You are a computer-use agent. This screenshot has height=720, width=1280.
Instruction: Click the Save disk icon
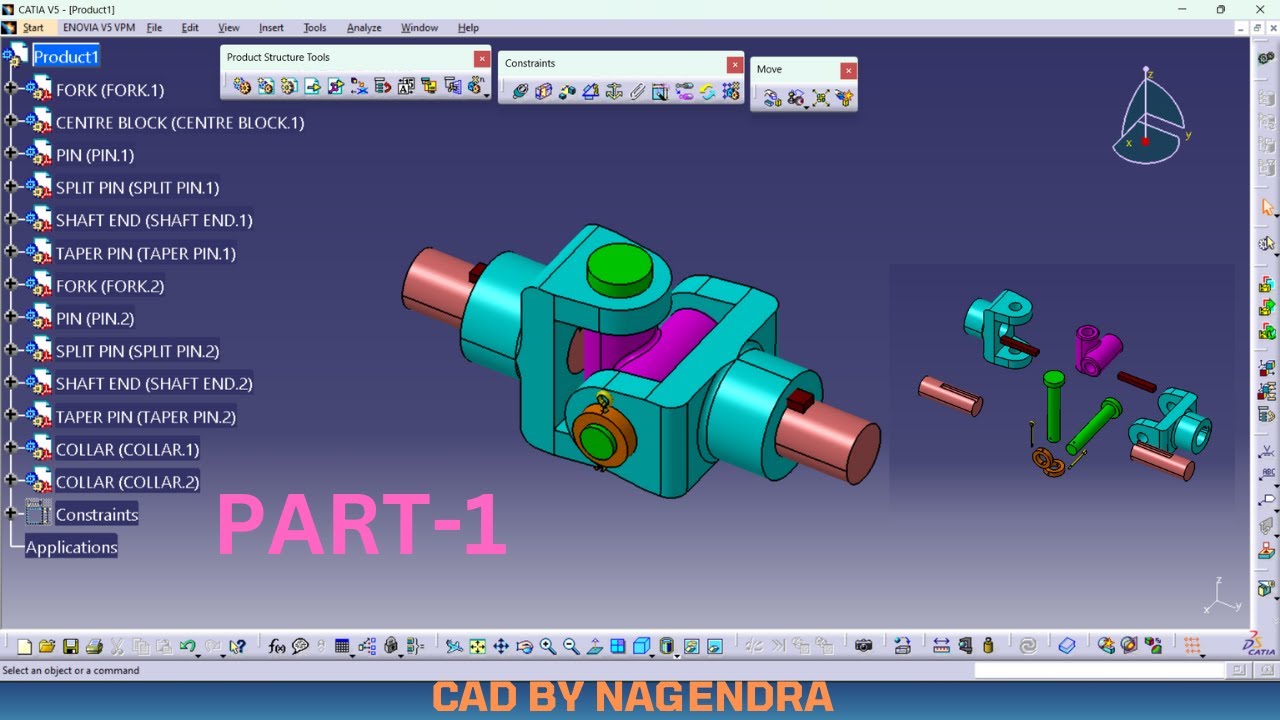click(71, 646)
